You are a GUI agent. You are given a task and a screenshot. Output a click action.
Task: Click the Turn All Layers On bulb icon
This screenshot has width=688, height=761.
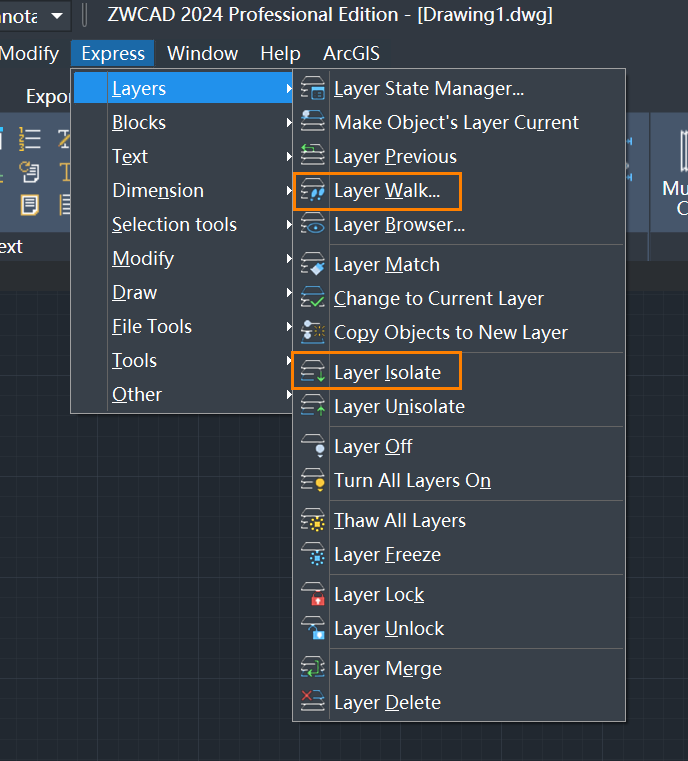(x=312, y=480)
